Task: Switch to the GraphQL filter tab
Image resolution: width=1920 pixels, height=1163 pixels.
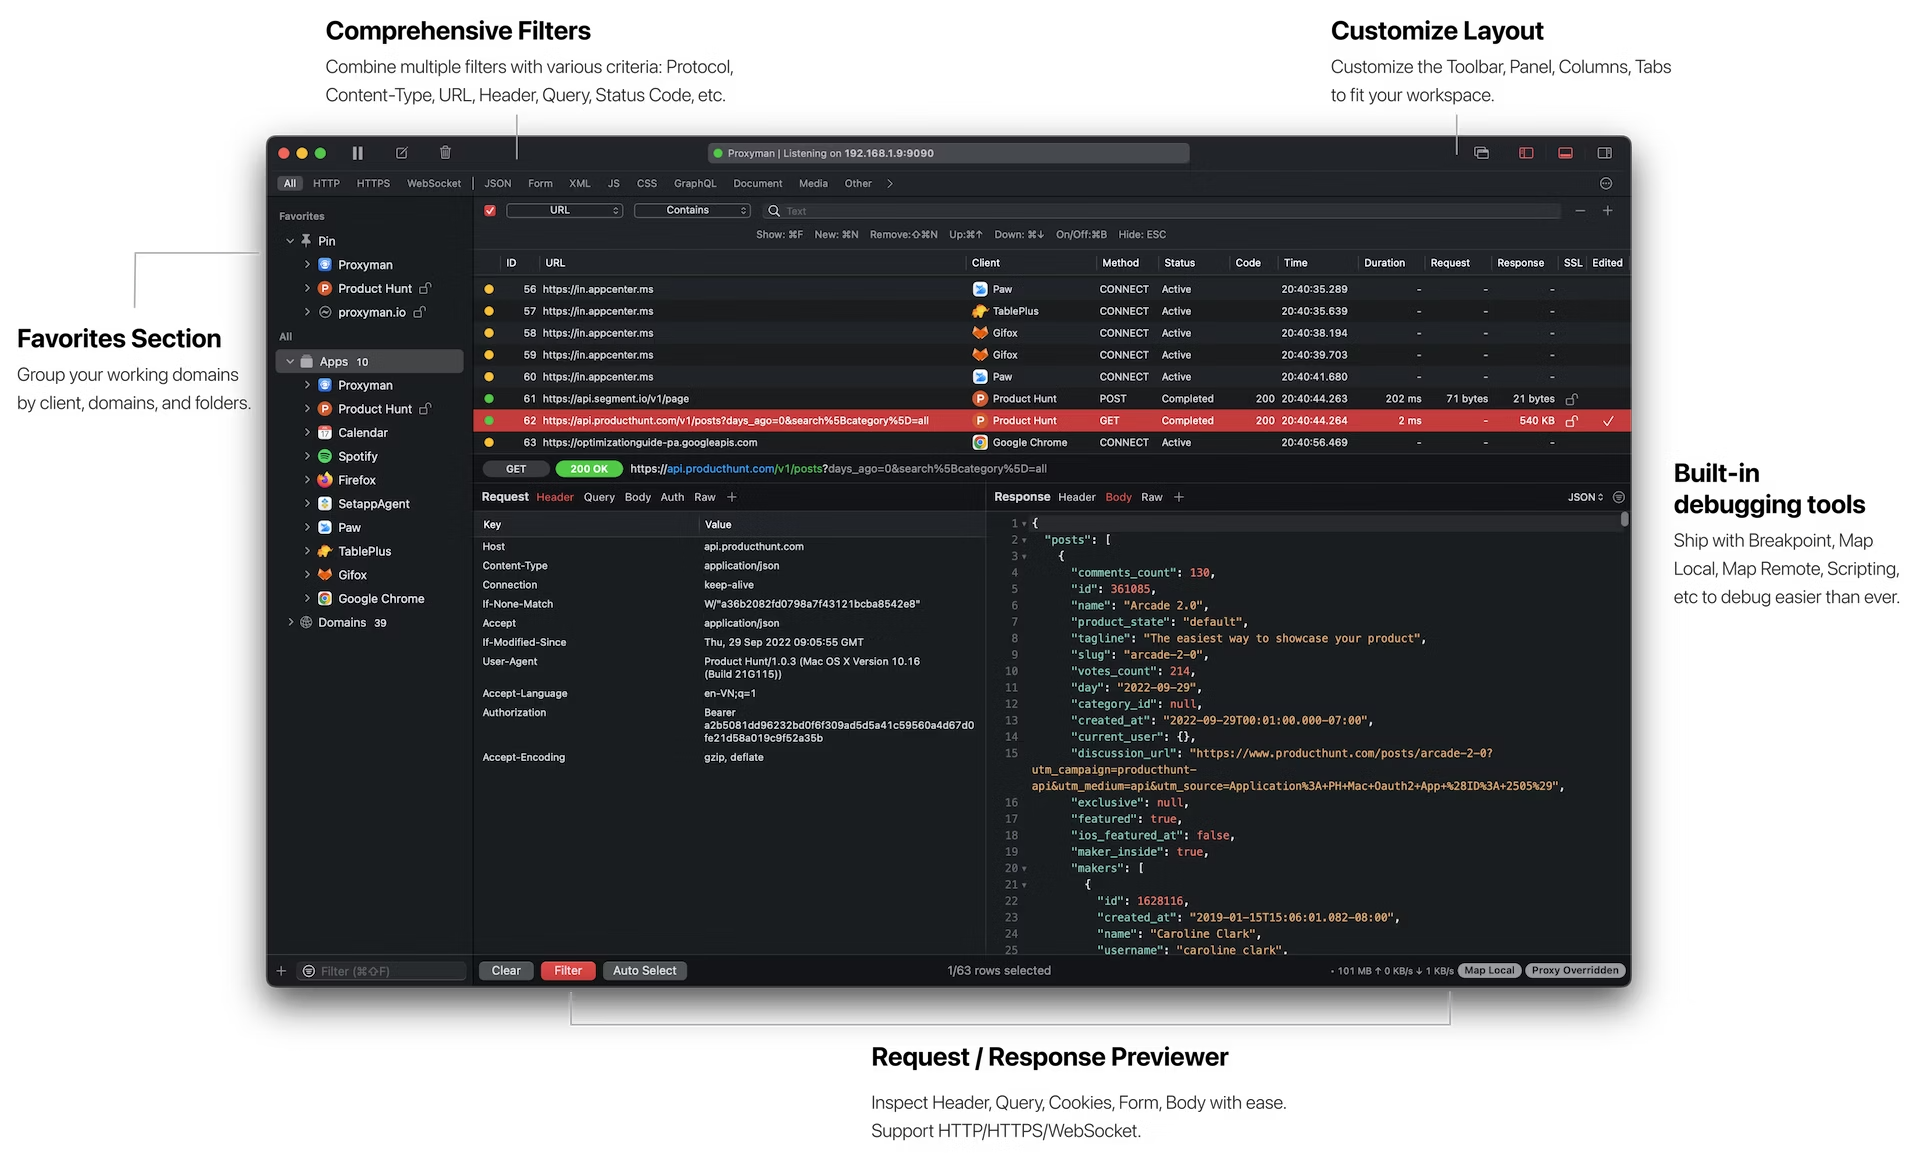Action: tap(694, 183)
